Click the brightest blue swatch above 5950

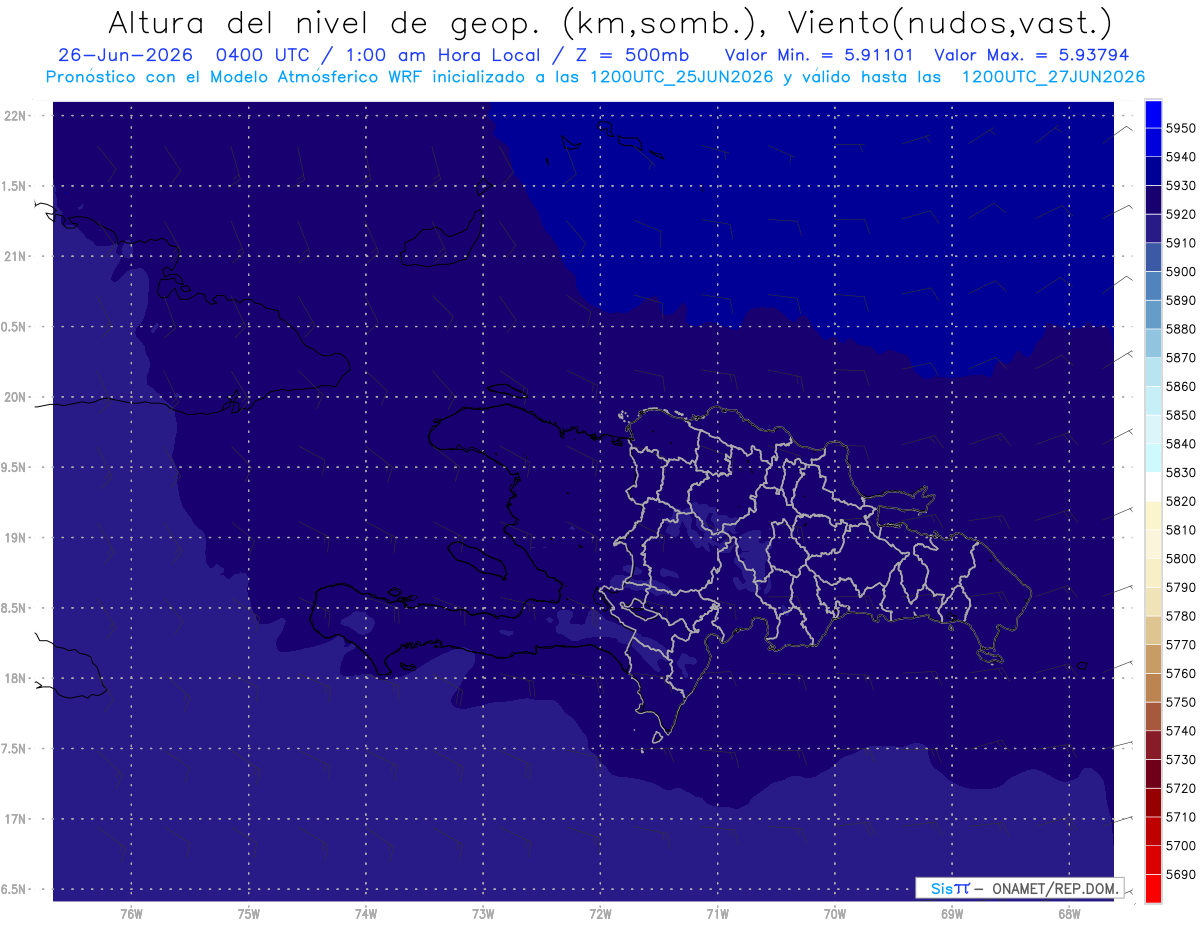click(1153, 114)
